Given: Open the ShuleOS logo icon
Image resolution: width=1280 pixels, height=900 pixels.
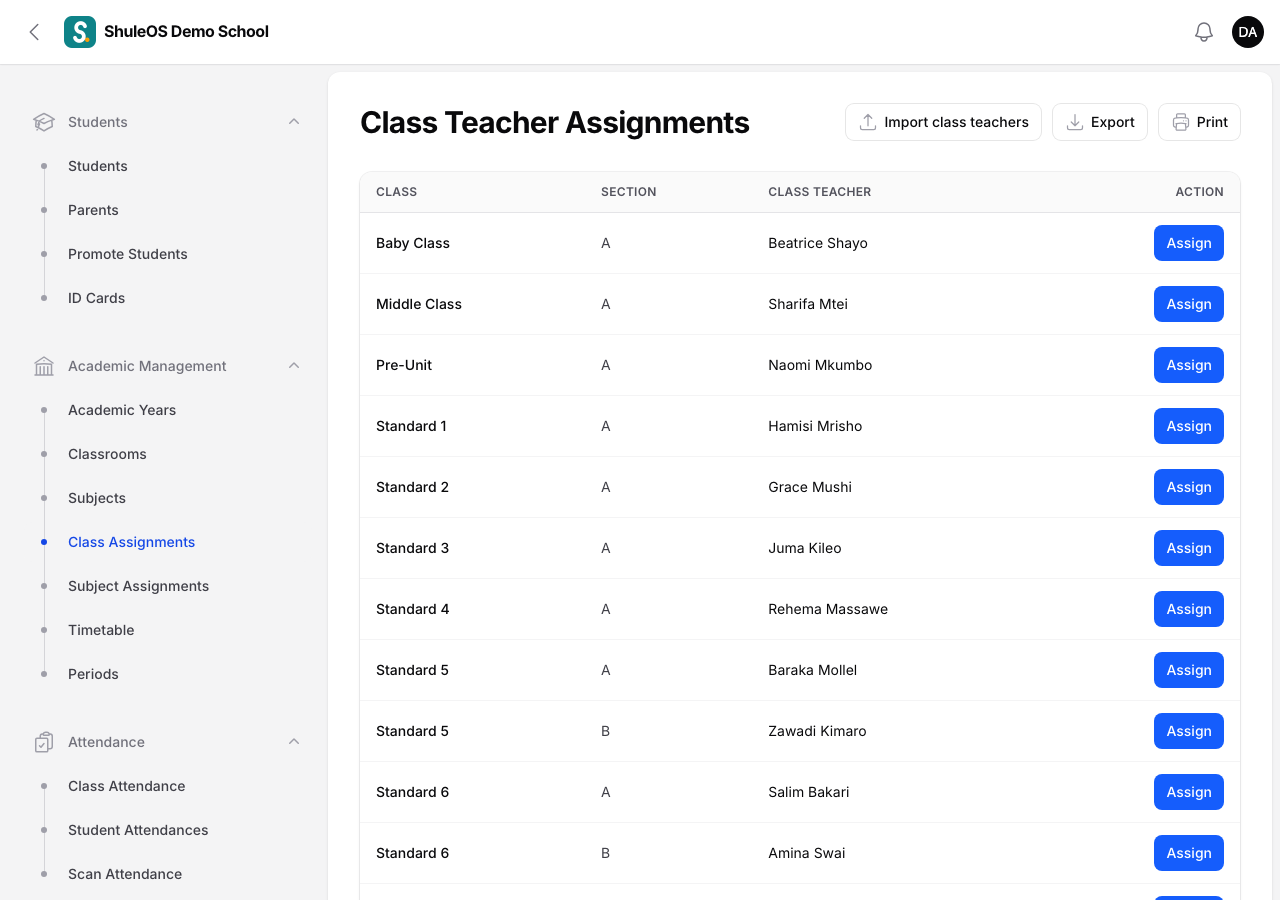Looking at the screenshot, I should (x=80, y=32).
